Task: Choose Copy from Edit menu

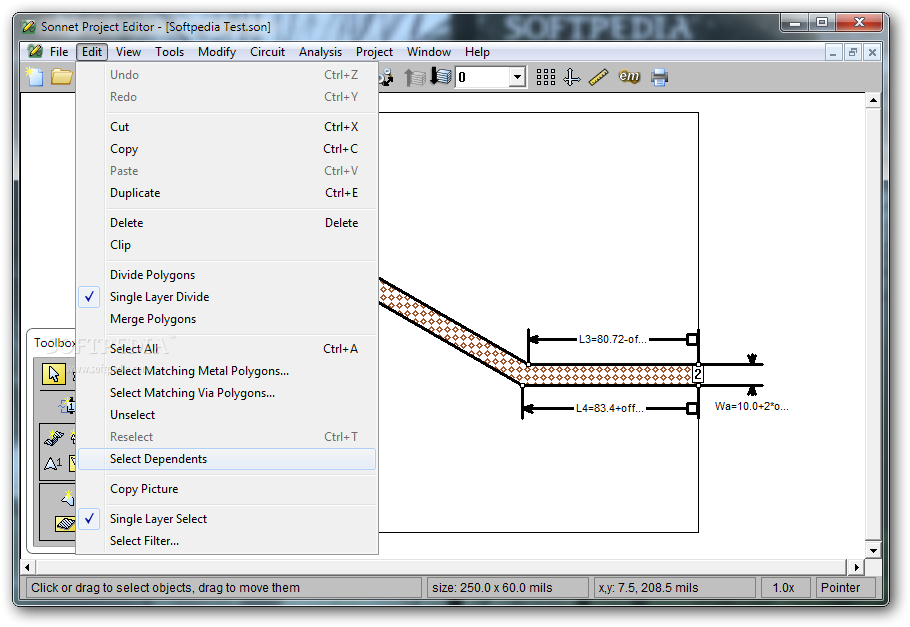Action: coord(227,149)
